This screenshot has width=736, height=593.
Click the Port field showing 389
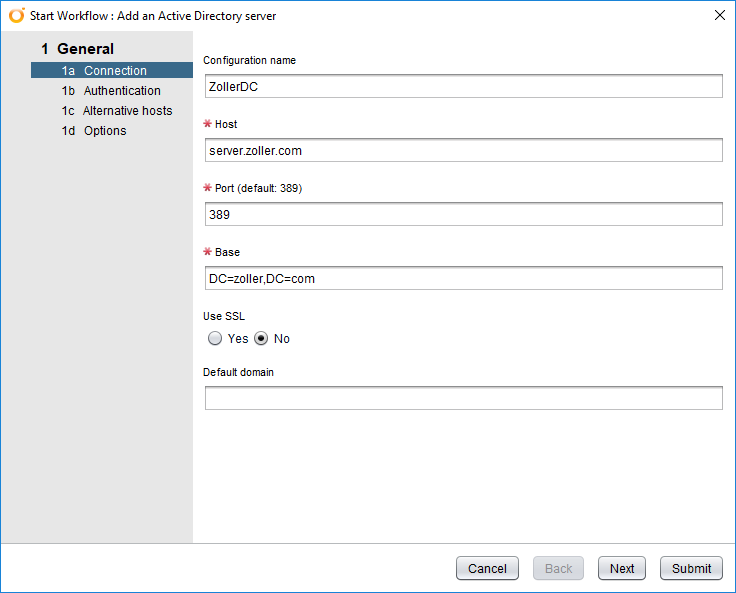point(462,215)
